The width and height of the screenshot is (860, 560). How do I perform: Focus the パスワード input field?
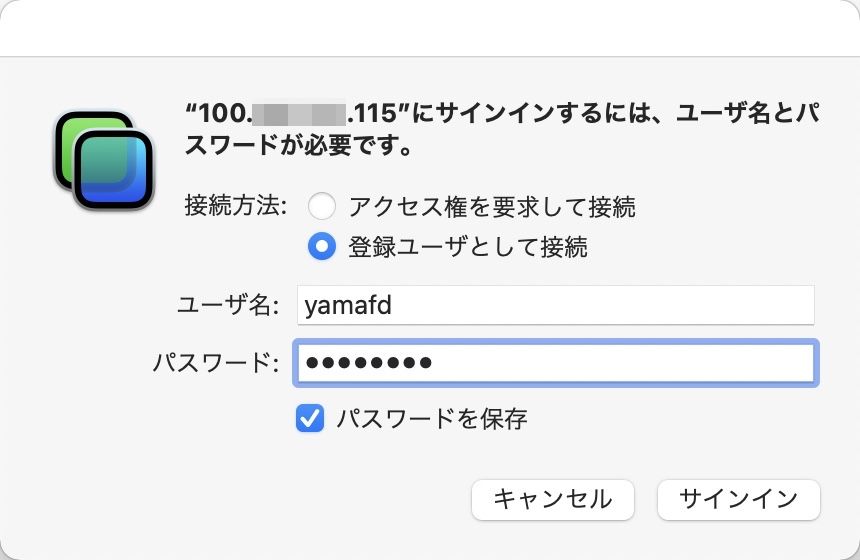coord(556,363)
